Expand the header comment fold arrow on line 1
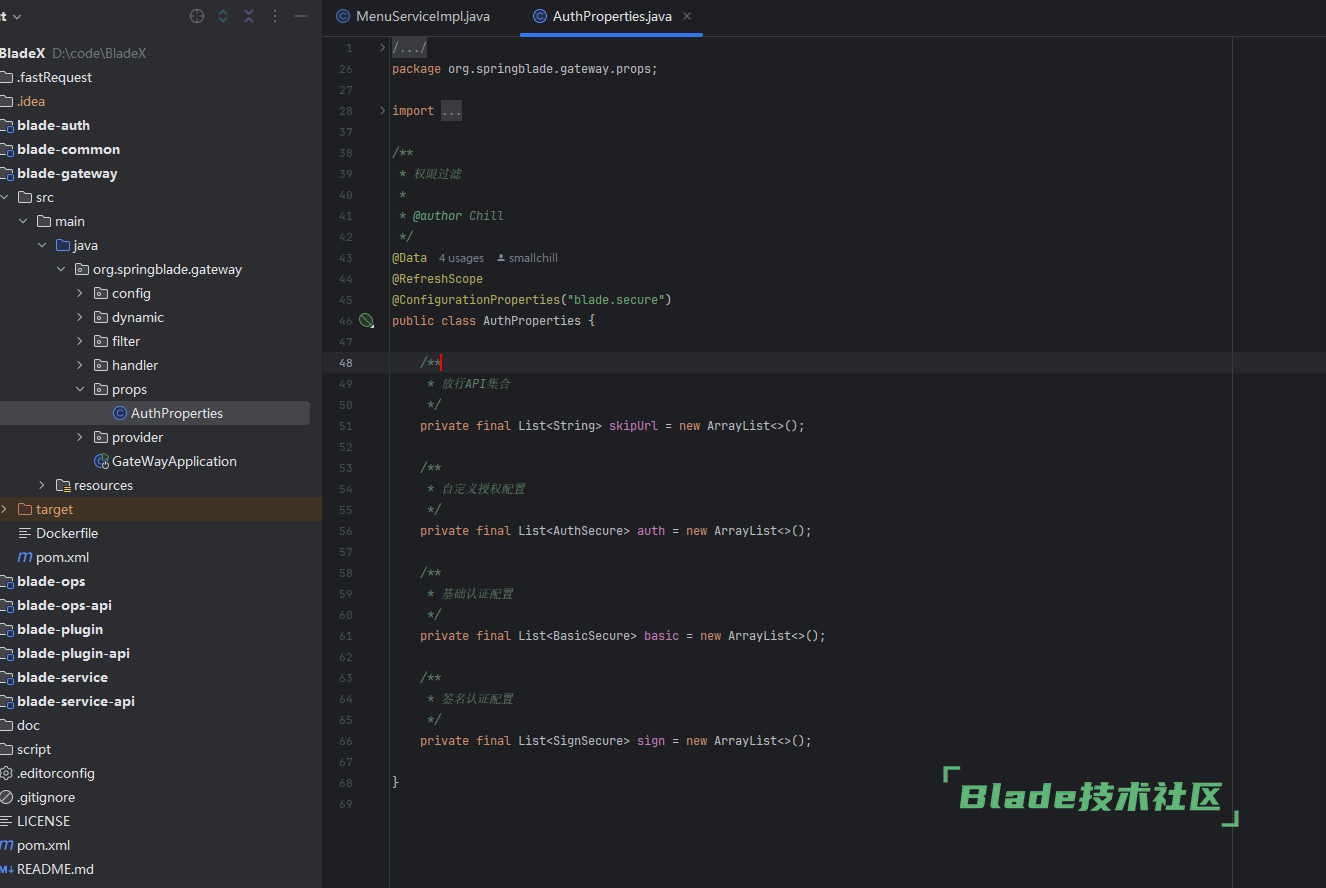 point(383,48)
